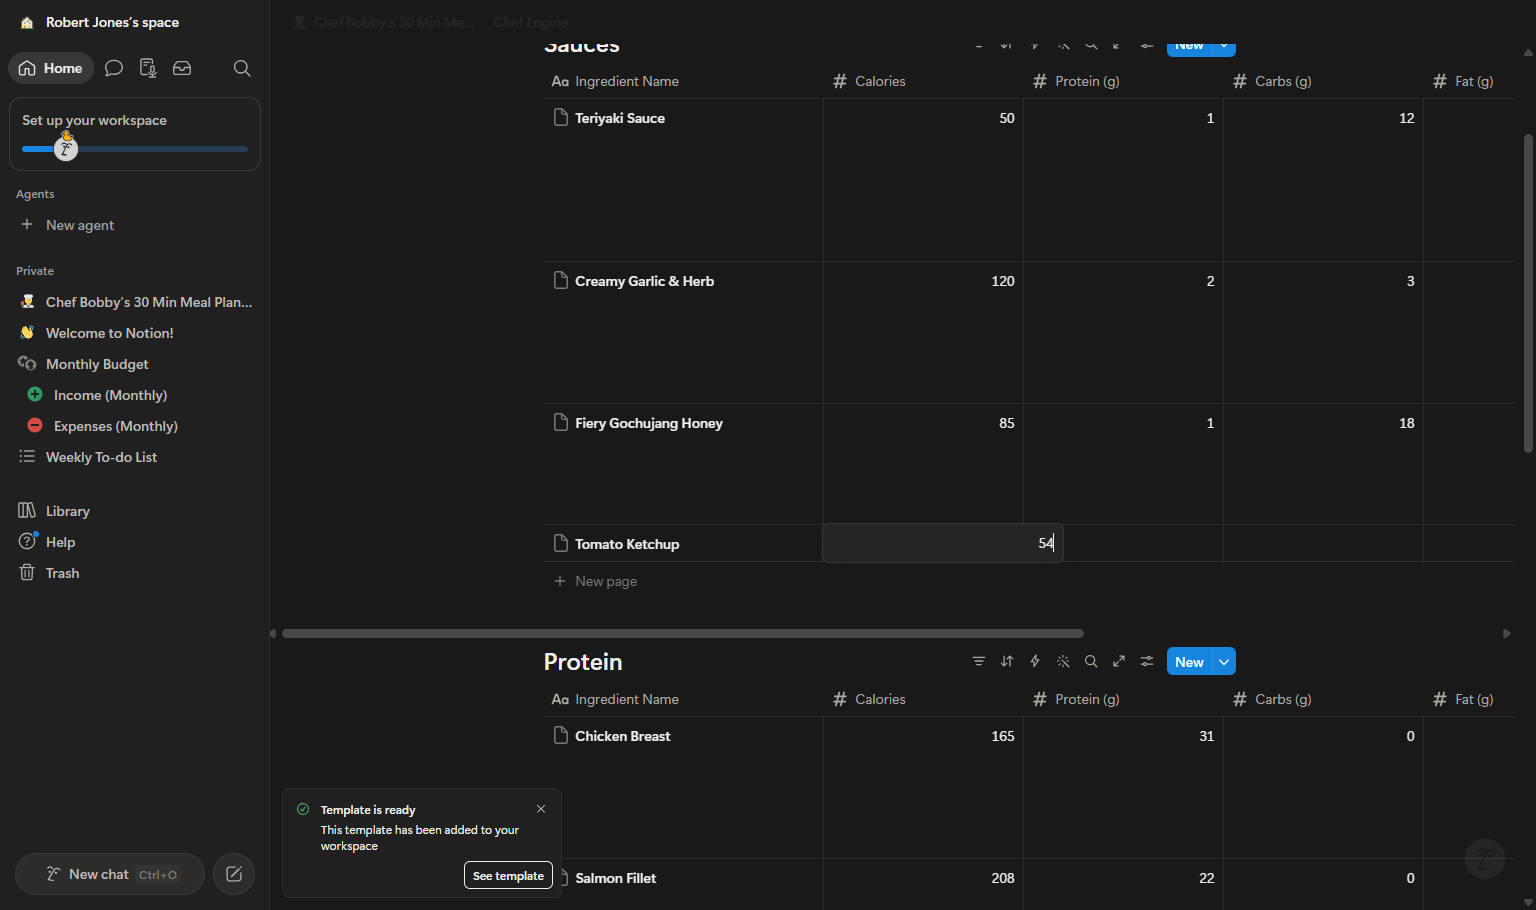
Task: Open the sort icon in Protein toolbar
Action: coord(1007,662)
